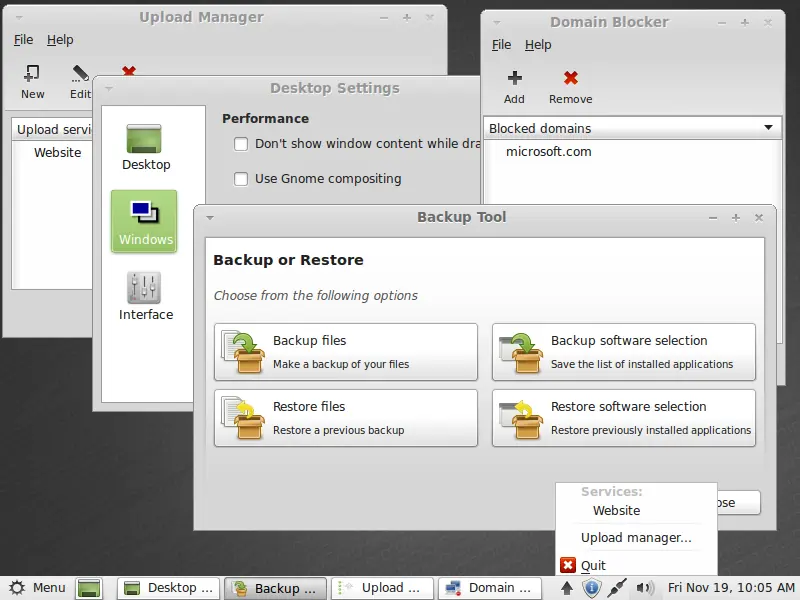Open Backup Tool window menu arrow
The image size is (800, 600).
click(210, 218)
